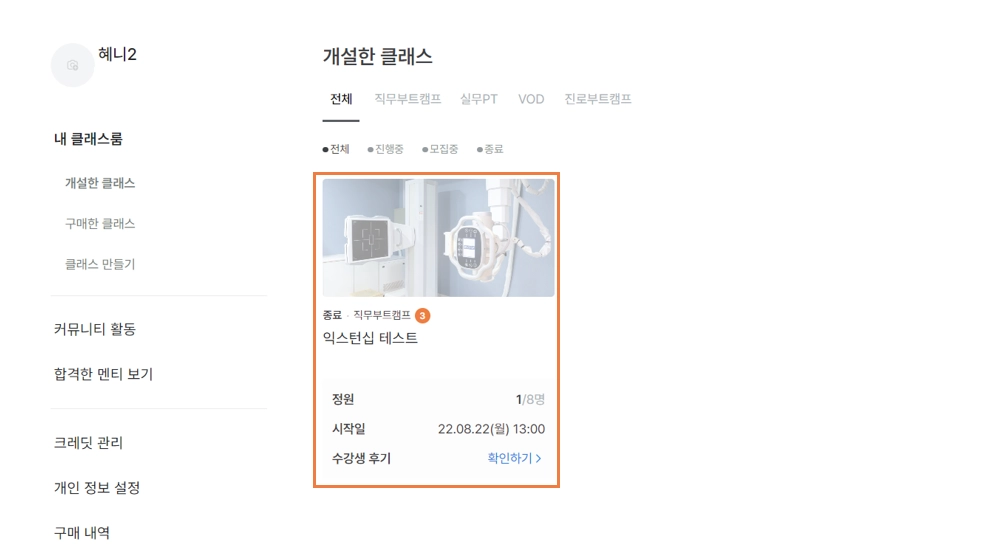Open 개인 정보 설정 in the sidebar

coord(97,488)
